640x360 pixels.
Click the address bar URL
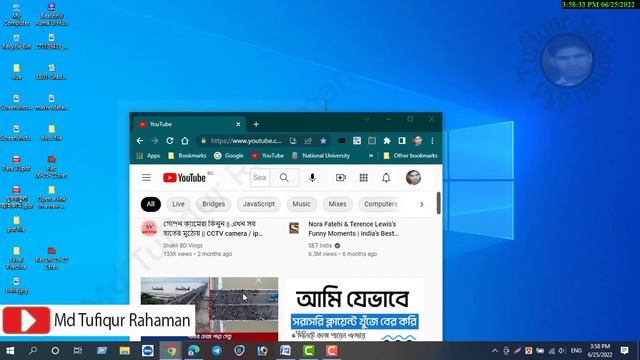pos(246,141)
